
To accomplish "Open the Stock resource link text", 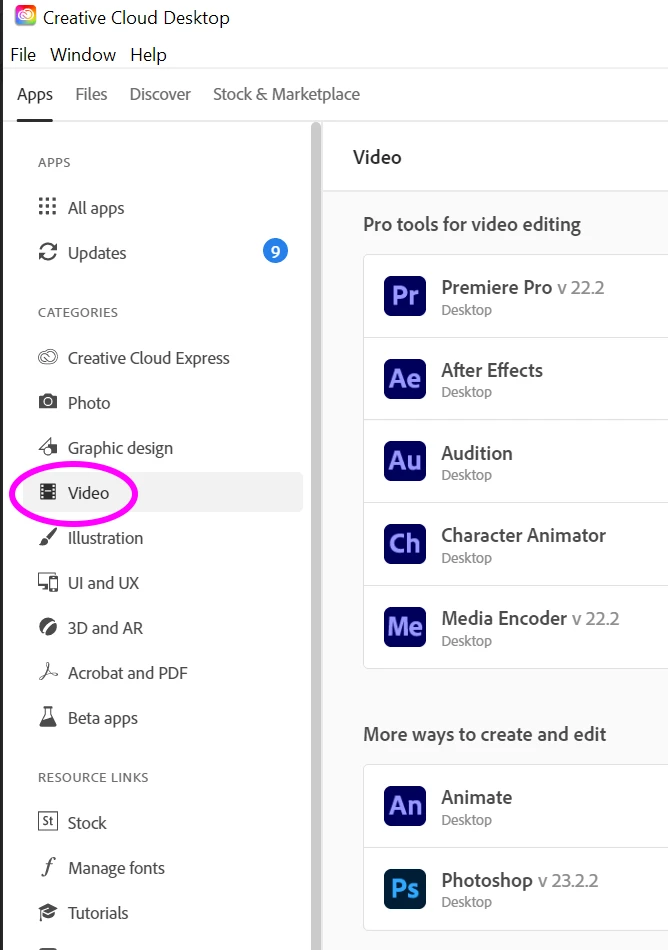I will [x=87, y=823].
